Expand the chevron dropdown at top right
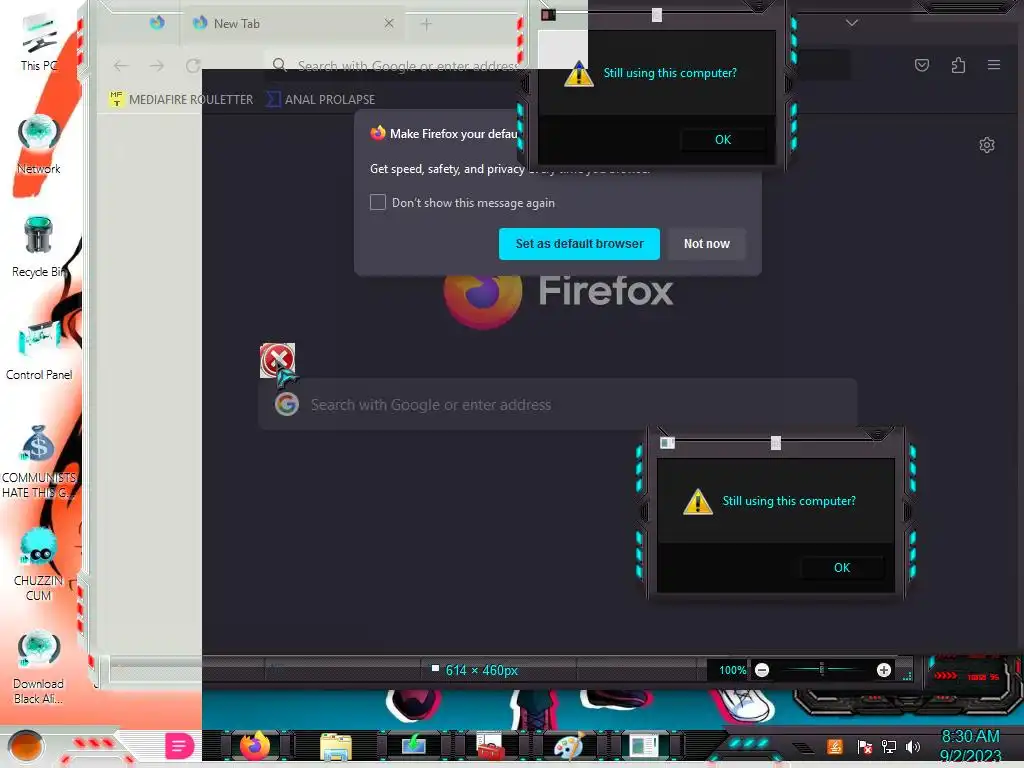This screenshot has height=768, width=1024. click(x=852, y=23)
